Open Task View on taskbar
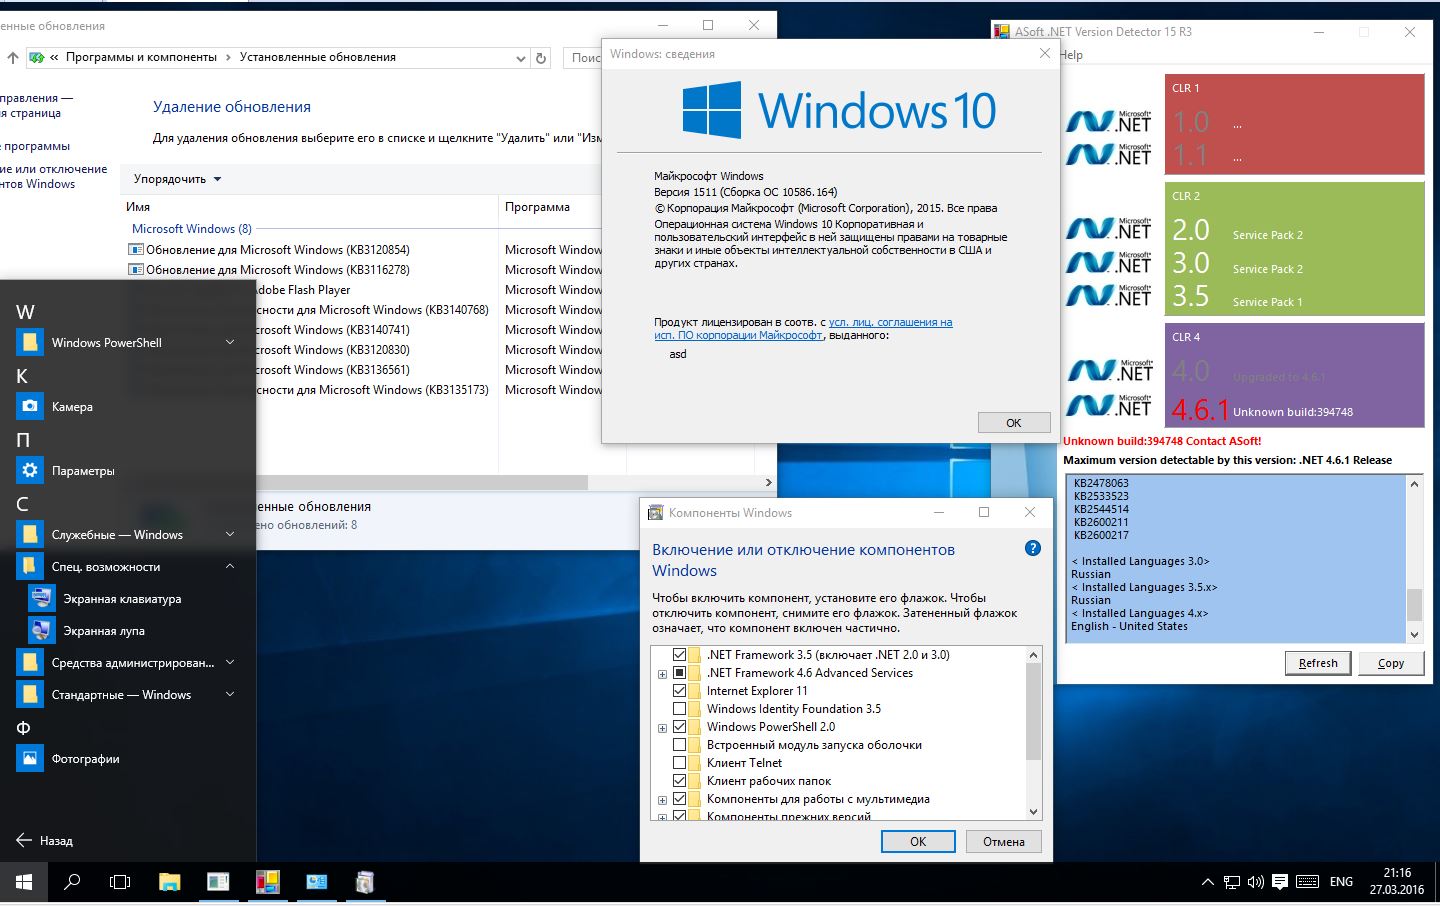This screenshot has width=1440, height=906. point(120,882)
